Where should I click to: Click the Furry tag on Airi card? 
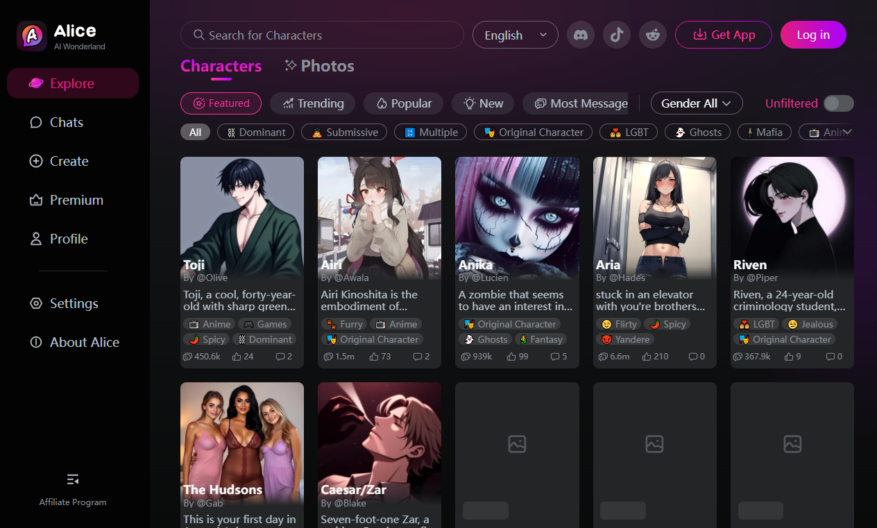(x=345, y=324)
